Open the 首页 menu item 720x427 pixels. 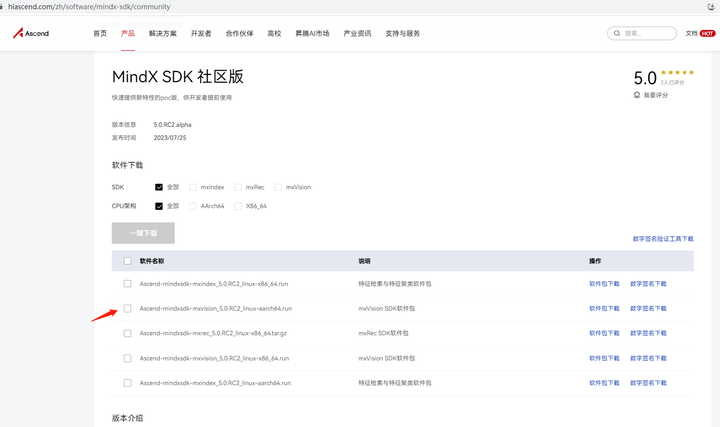[x=100, y=33]
